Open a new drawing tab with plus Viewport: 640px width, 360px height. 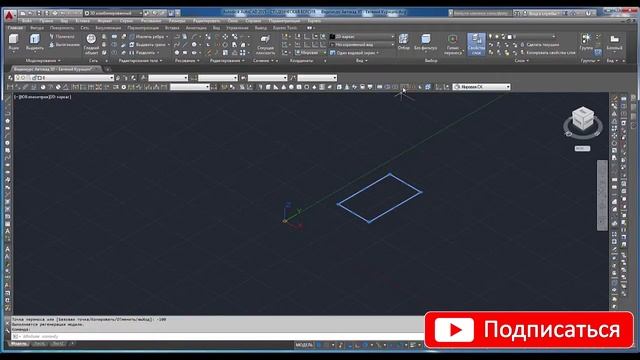click(107, 69)
